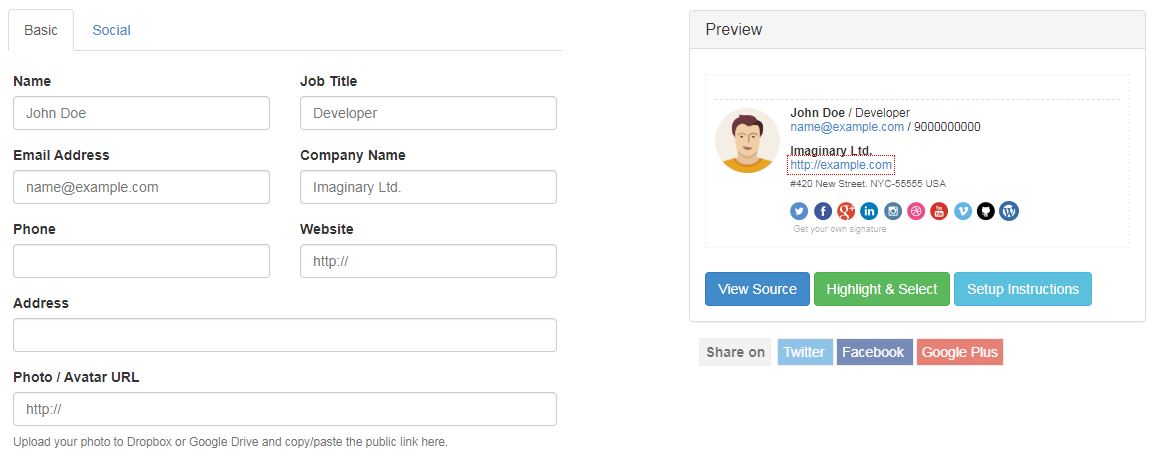Click the http://example.com link in preview

coord(840,165)
